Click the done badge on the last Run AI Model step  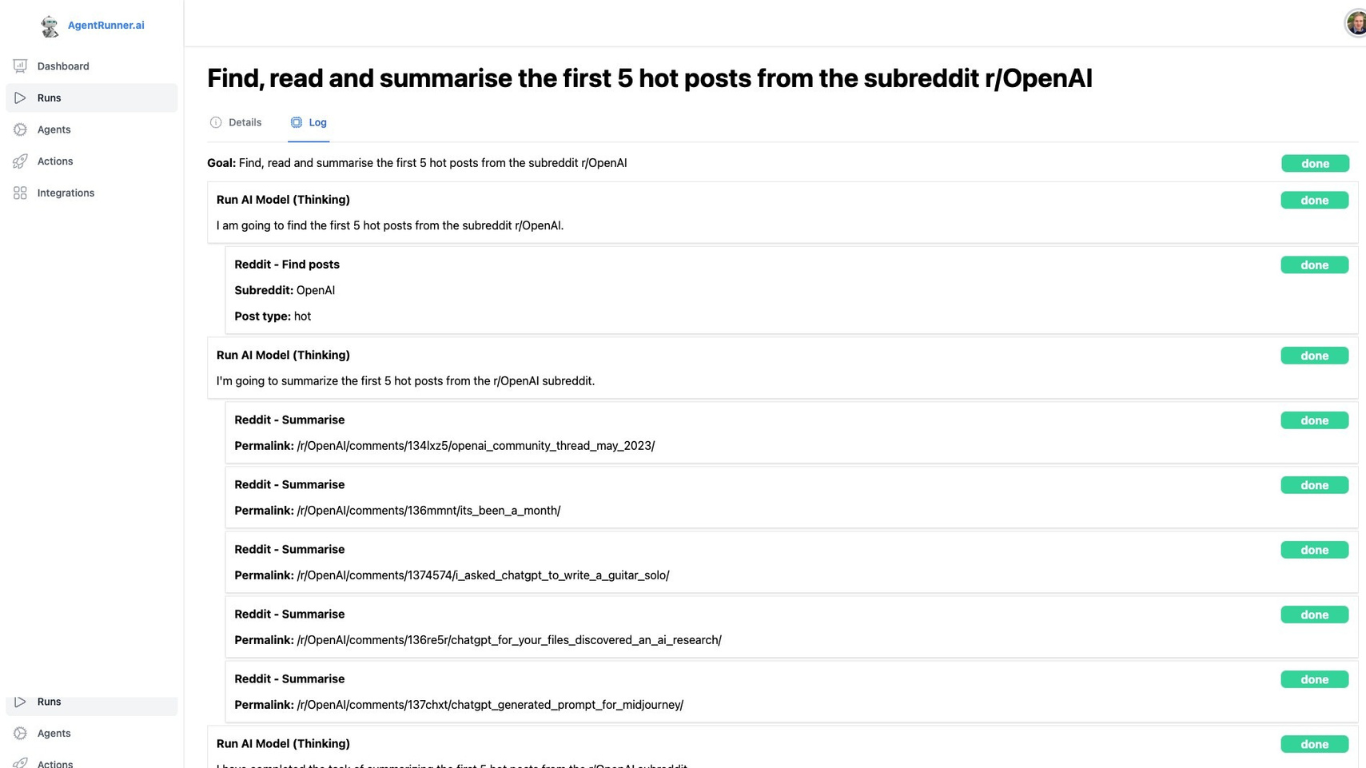(x=1315, y=744)
